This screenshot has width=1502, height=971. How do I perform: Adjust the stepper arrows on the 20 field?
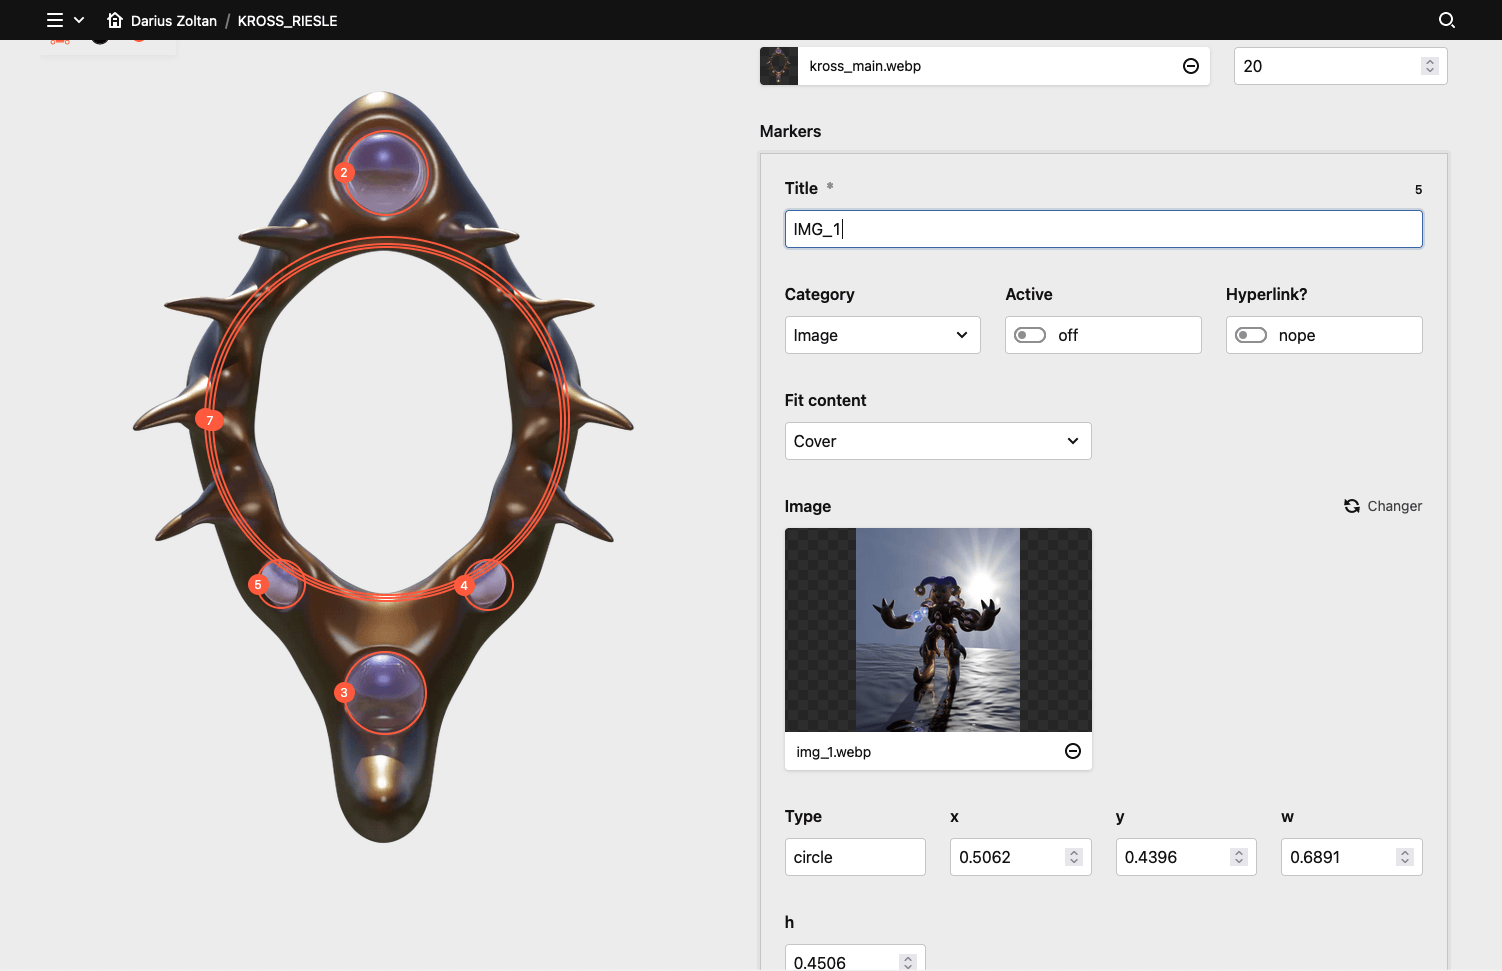pyautogui.click(x=1430, y=66)
